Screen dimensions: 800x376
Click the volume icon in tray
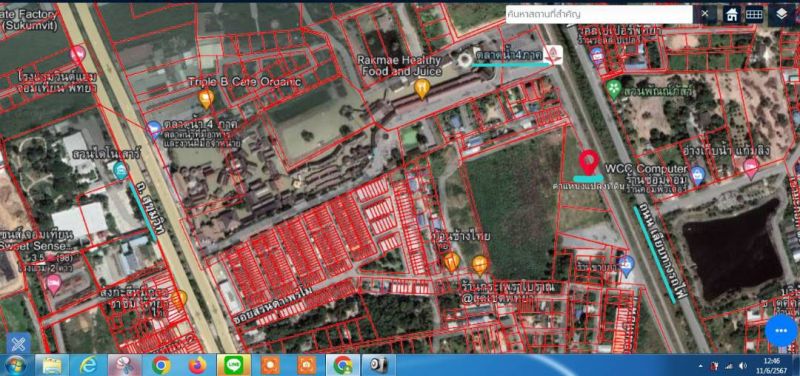pyautogui.click(x=742, y=365)
